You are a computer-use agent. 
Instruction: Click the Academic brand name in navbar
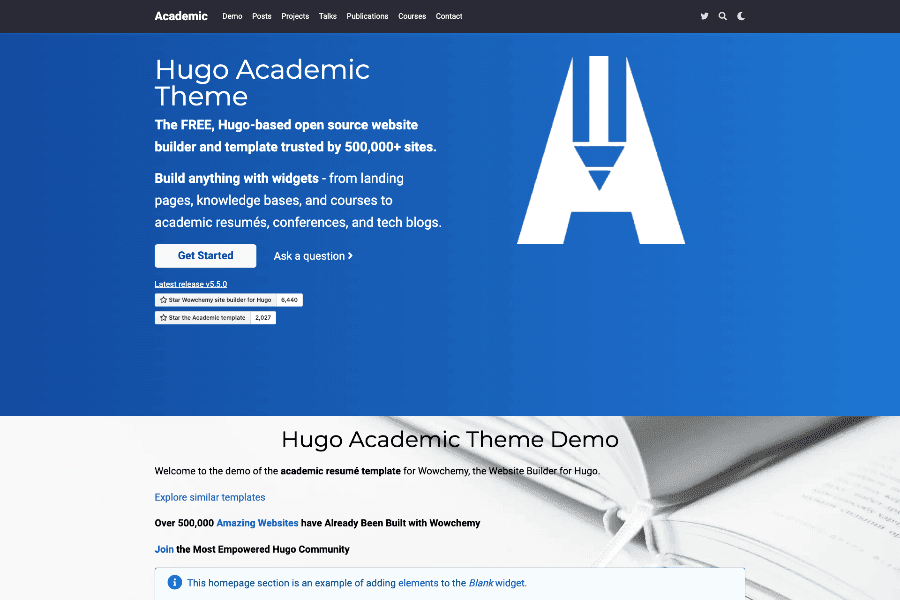click(181, 16)
